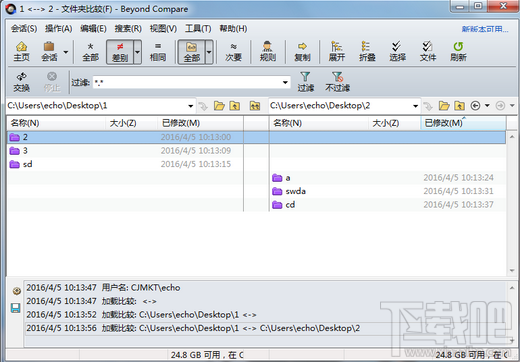The image size is (520, 362).
Task: Open the 工具(T) menu
Action: (x=198, y=29)
